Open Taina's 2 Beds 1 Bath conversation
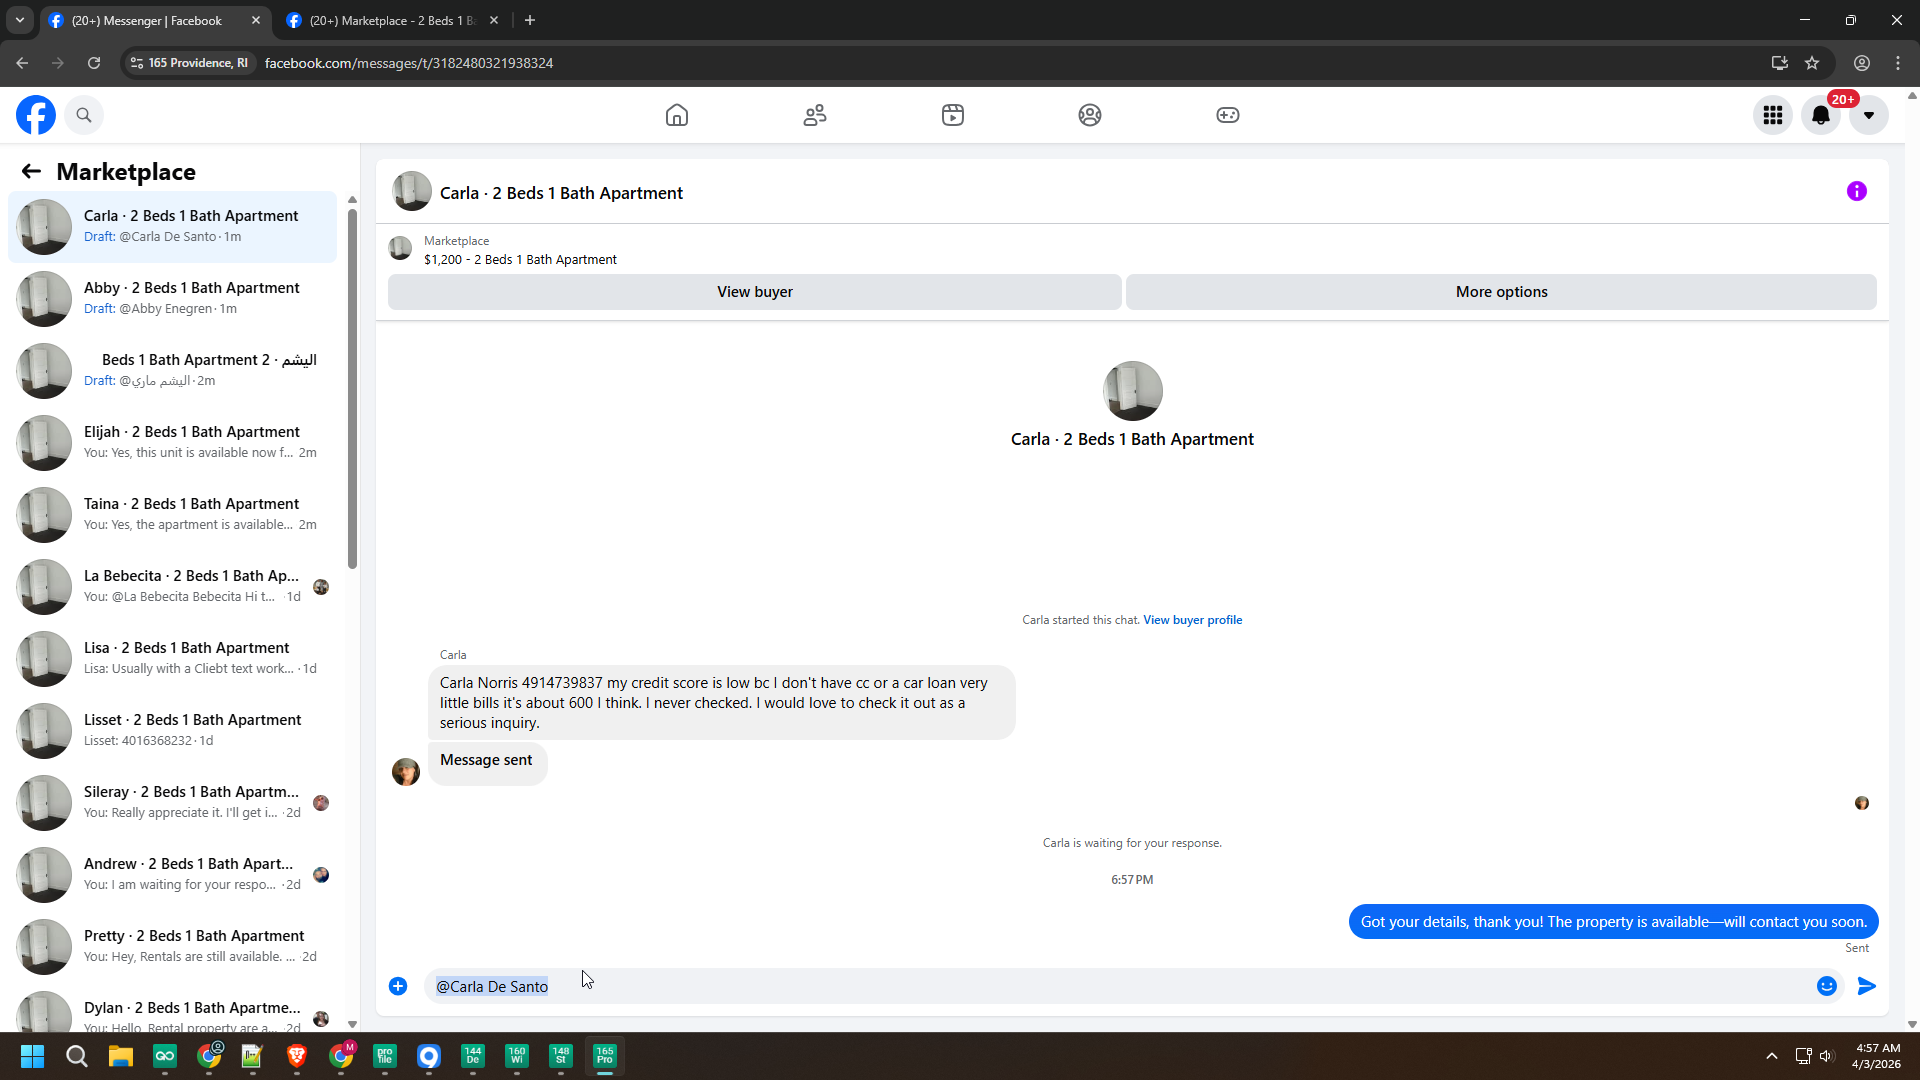 click(173, 515)
